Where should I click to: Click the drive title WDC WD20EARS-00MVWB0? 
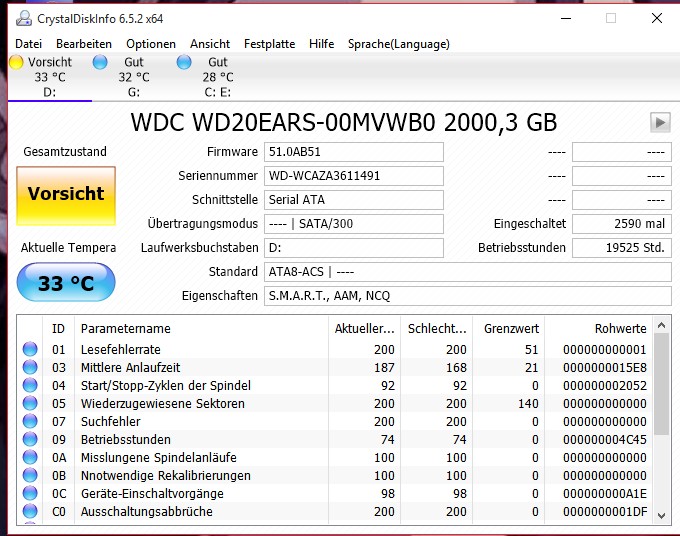(283, 123)
